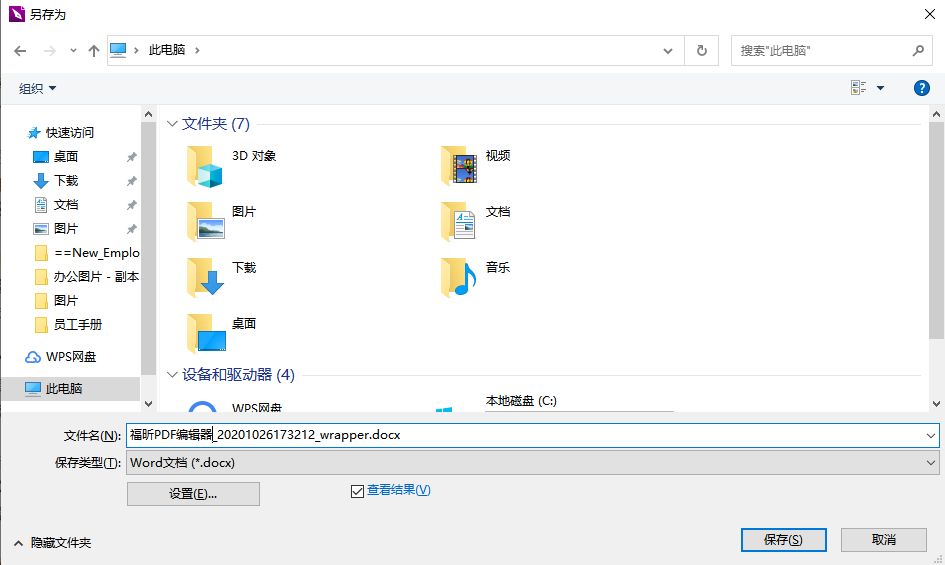945x565 pixels.
Task: Open the 3D 对象 folder
Action: pos(206,166)
